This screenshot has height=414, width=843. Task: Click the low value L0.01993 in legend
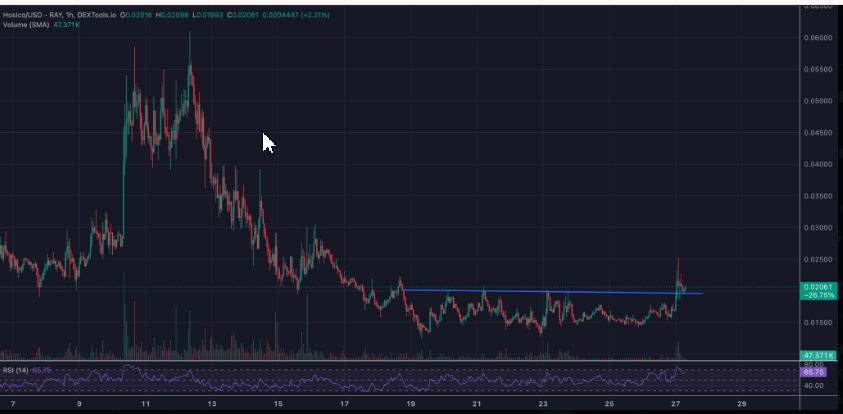click(x=207, y=15)
